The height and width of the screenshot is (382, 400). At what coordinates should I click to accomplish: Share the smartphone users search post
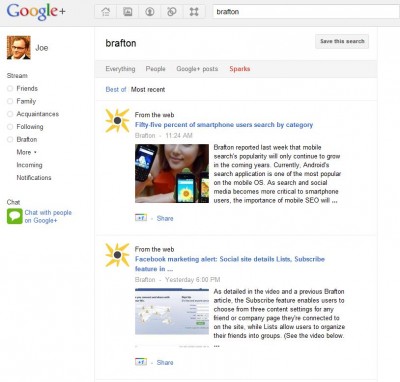coord(165,218)
